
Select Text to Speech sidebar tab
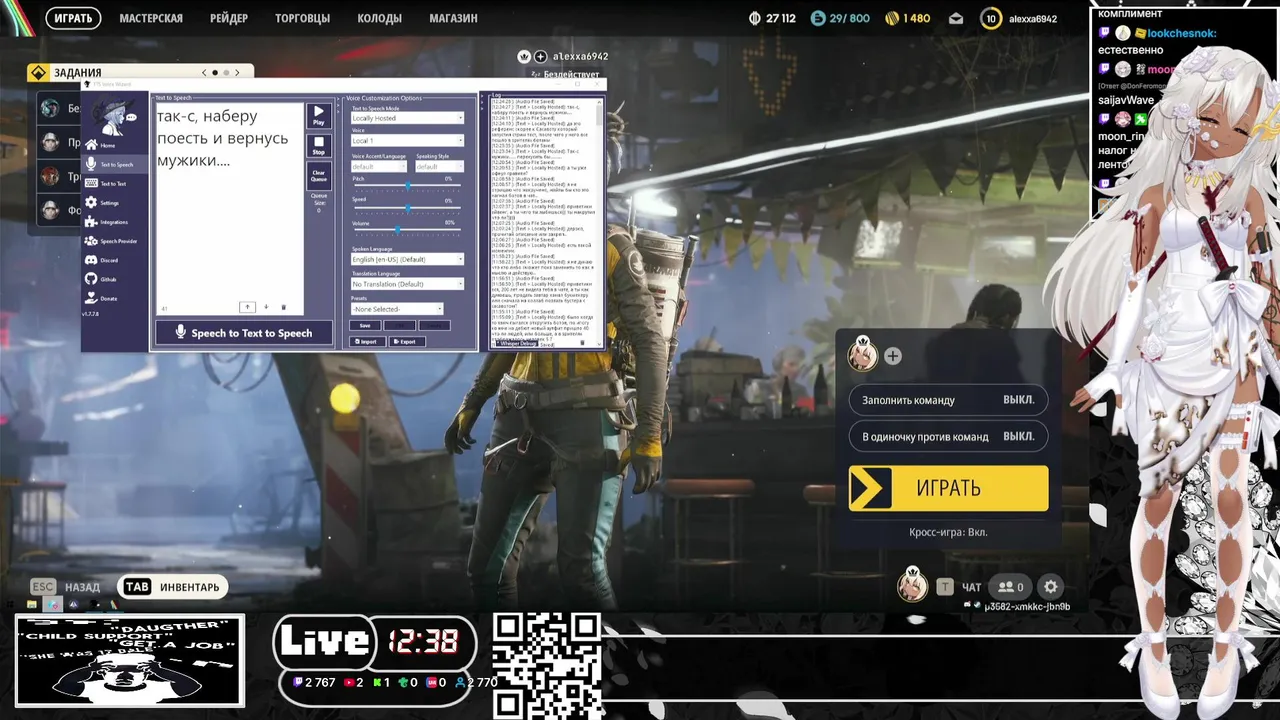point(116,164)
